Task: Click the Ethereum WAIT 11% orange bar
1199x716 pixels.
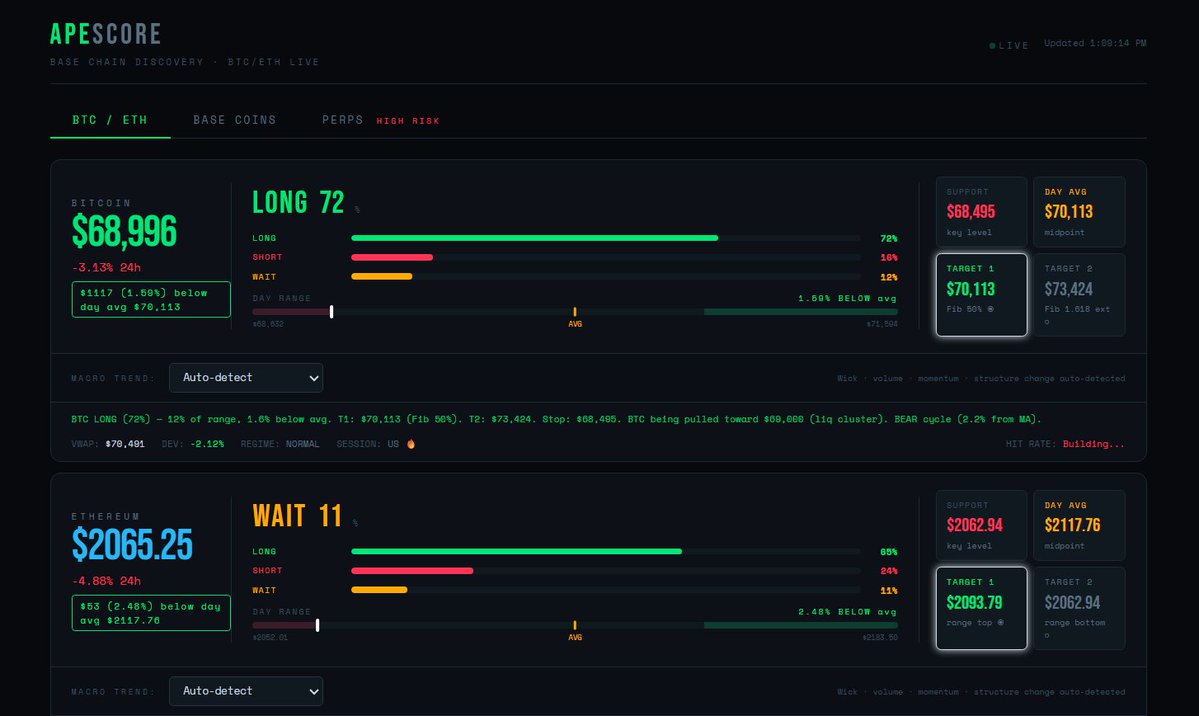Action: (x=379, y=590)
